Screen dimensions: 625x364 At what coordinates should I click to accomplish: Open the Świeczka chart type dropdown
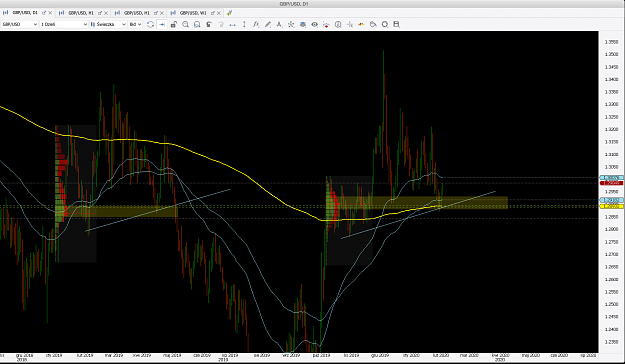click(x=108, y=24)
